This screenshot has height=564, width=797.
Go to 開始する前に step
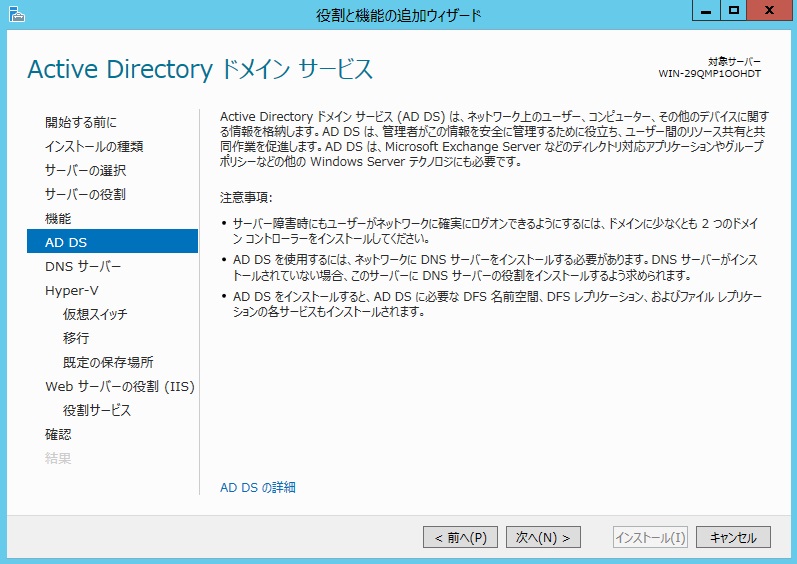(81, 122)
